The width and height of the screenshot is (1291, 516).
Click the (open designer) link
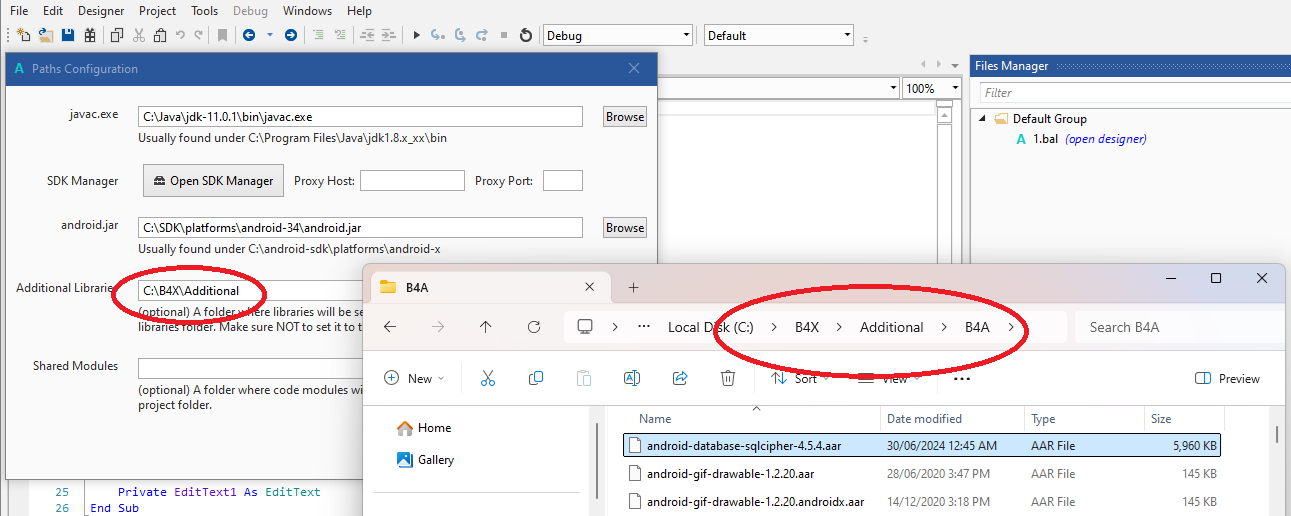click(1105, 139)
